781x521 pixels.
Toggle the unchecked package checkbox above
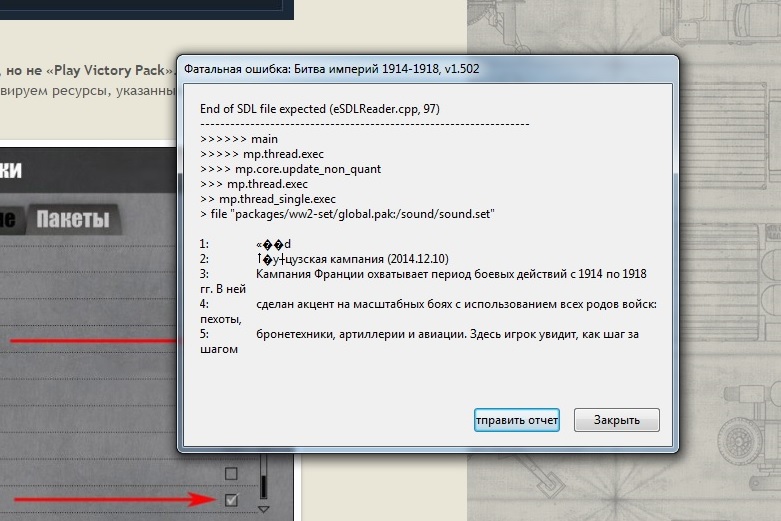[x=231, y=473]
